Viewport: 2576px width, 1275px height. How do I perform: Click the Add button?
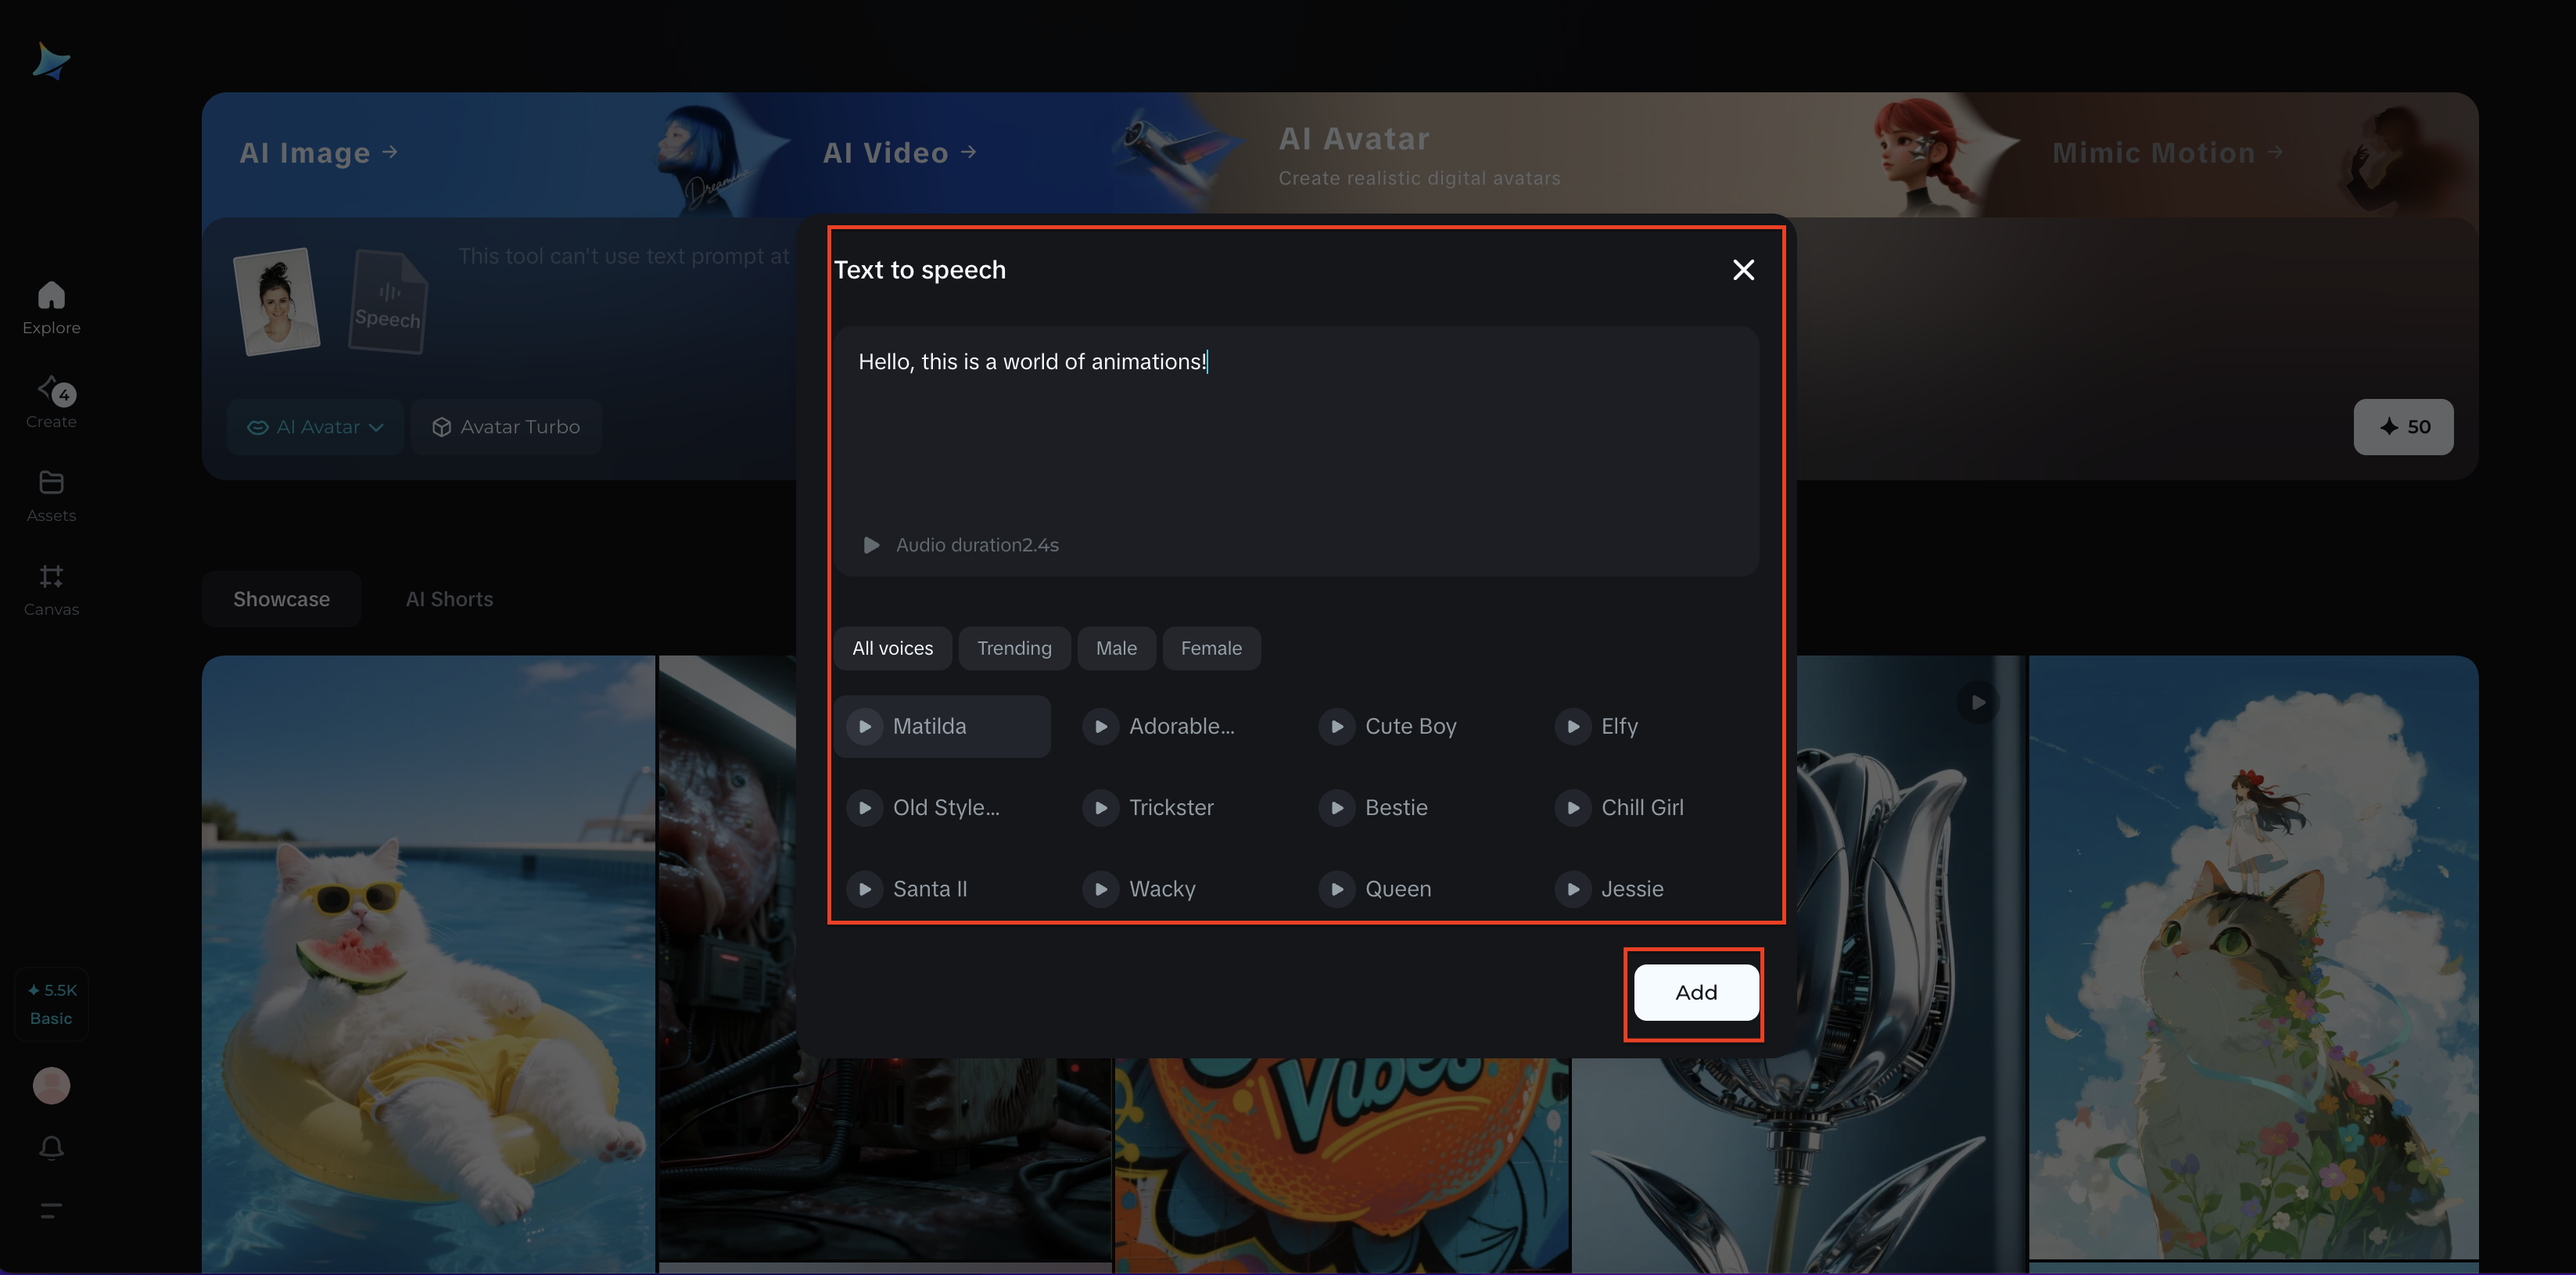pos(1696,992)
